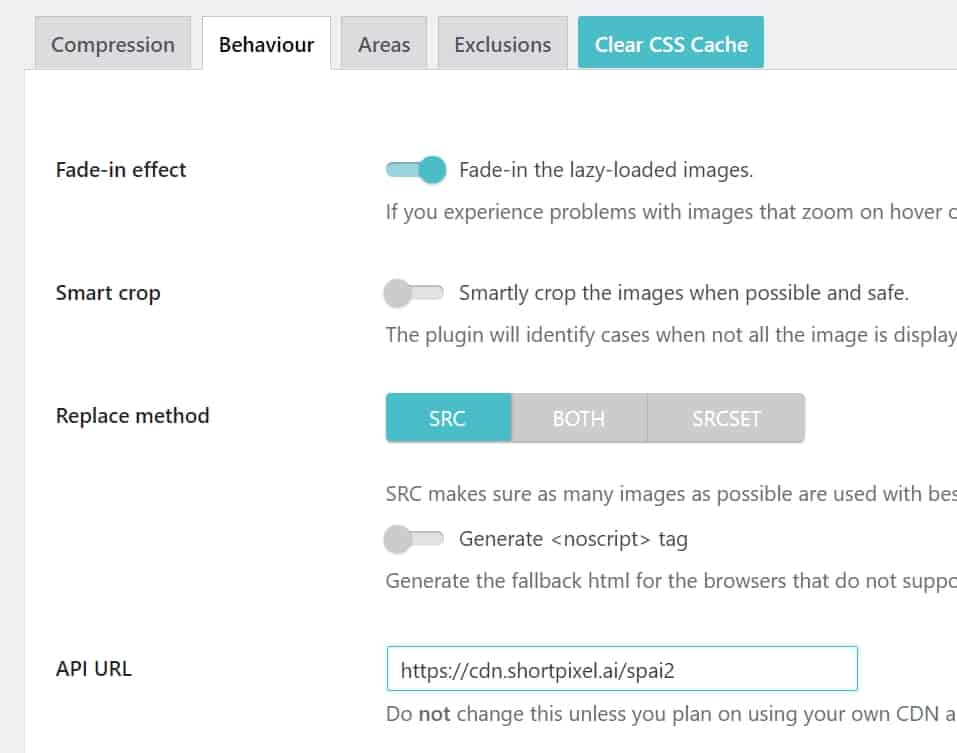Screen dimensions: 957x753
Task: Switch to the Areas tab
Action: pyautogui.click(x=384, y=44)
